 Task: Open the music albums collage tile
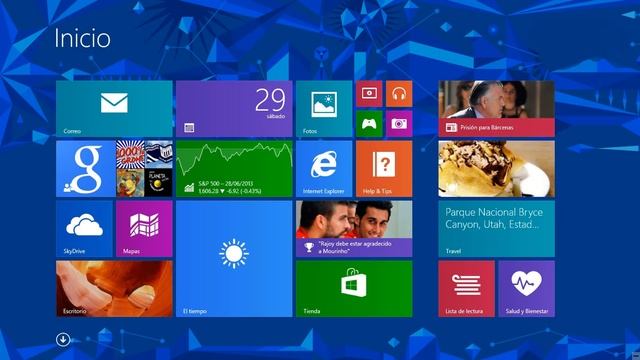tap(144, 169)
